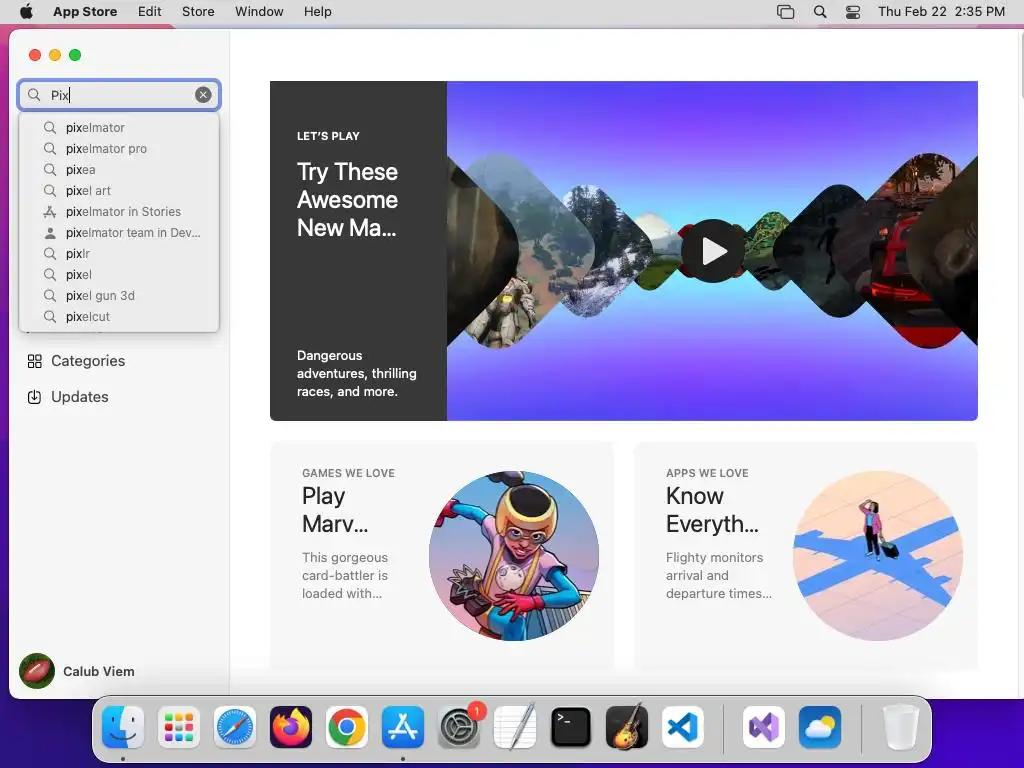Open the Apple menu

point(26,12)
